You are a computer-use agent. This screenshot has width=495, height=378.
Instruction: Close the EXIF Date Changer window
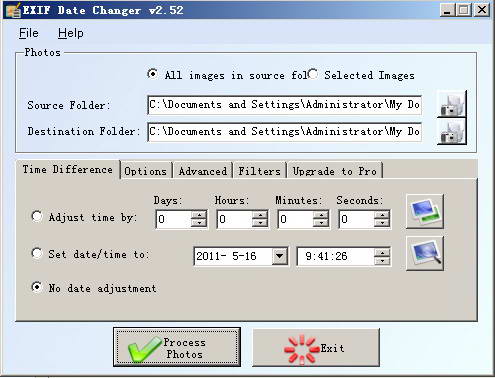pyautogui.click(x=482, y=10)
